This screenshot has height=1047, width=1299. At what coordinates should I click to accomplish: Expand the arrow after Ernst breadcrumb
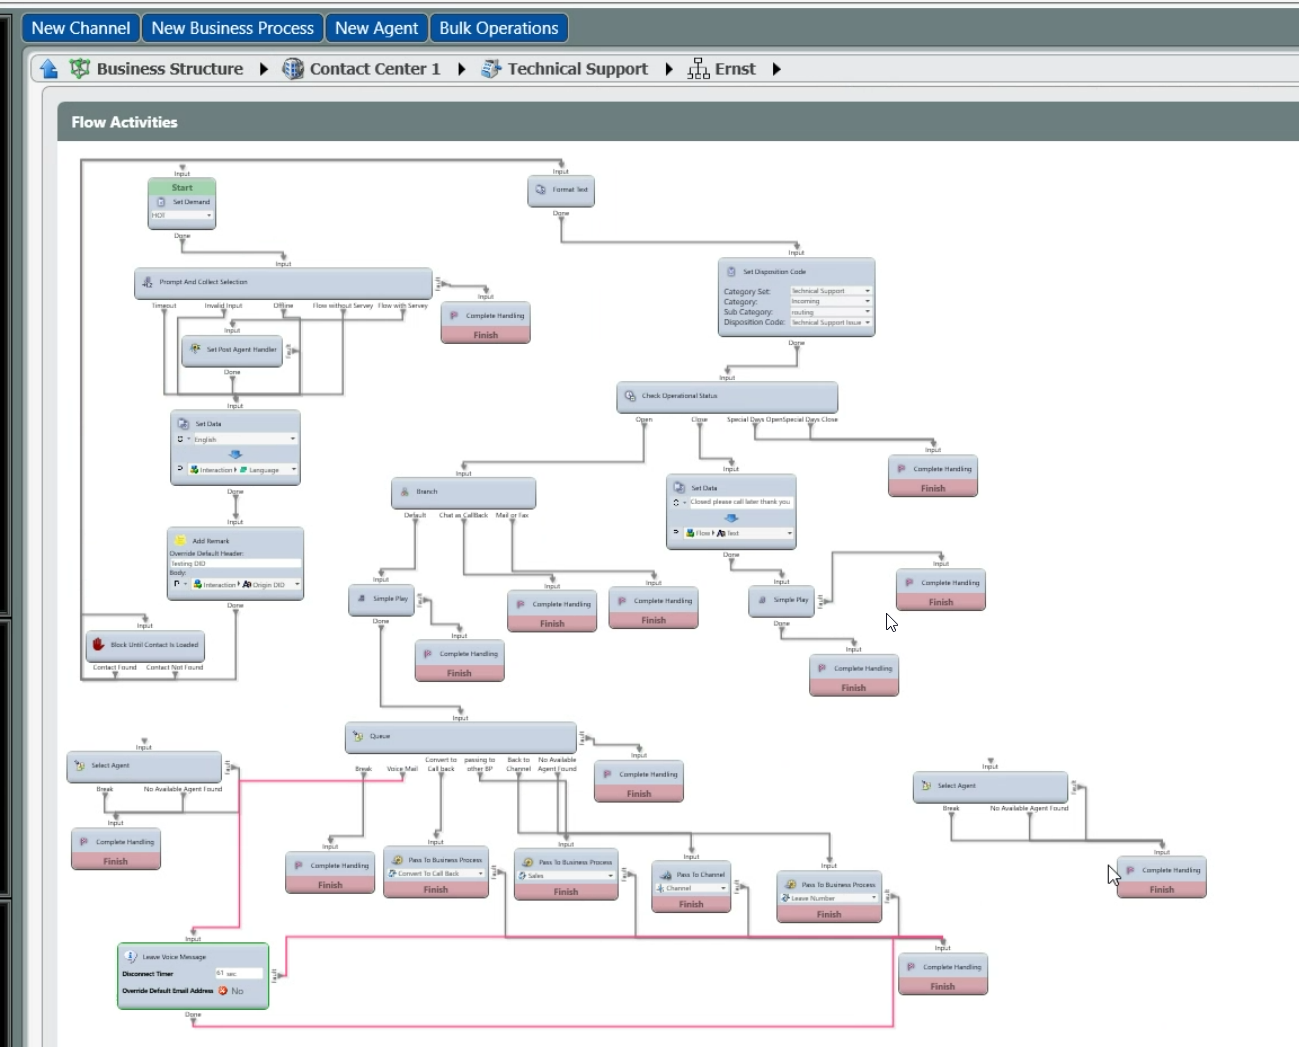click(x=776, y=69)
